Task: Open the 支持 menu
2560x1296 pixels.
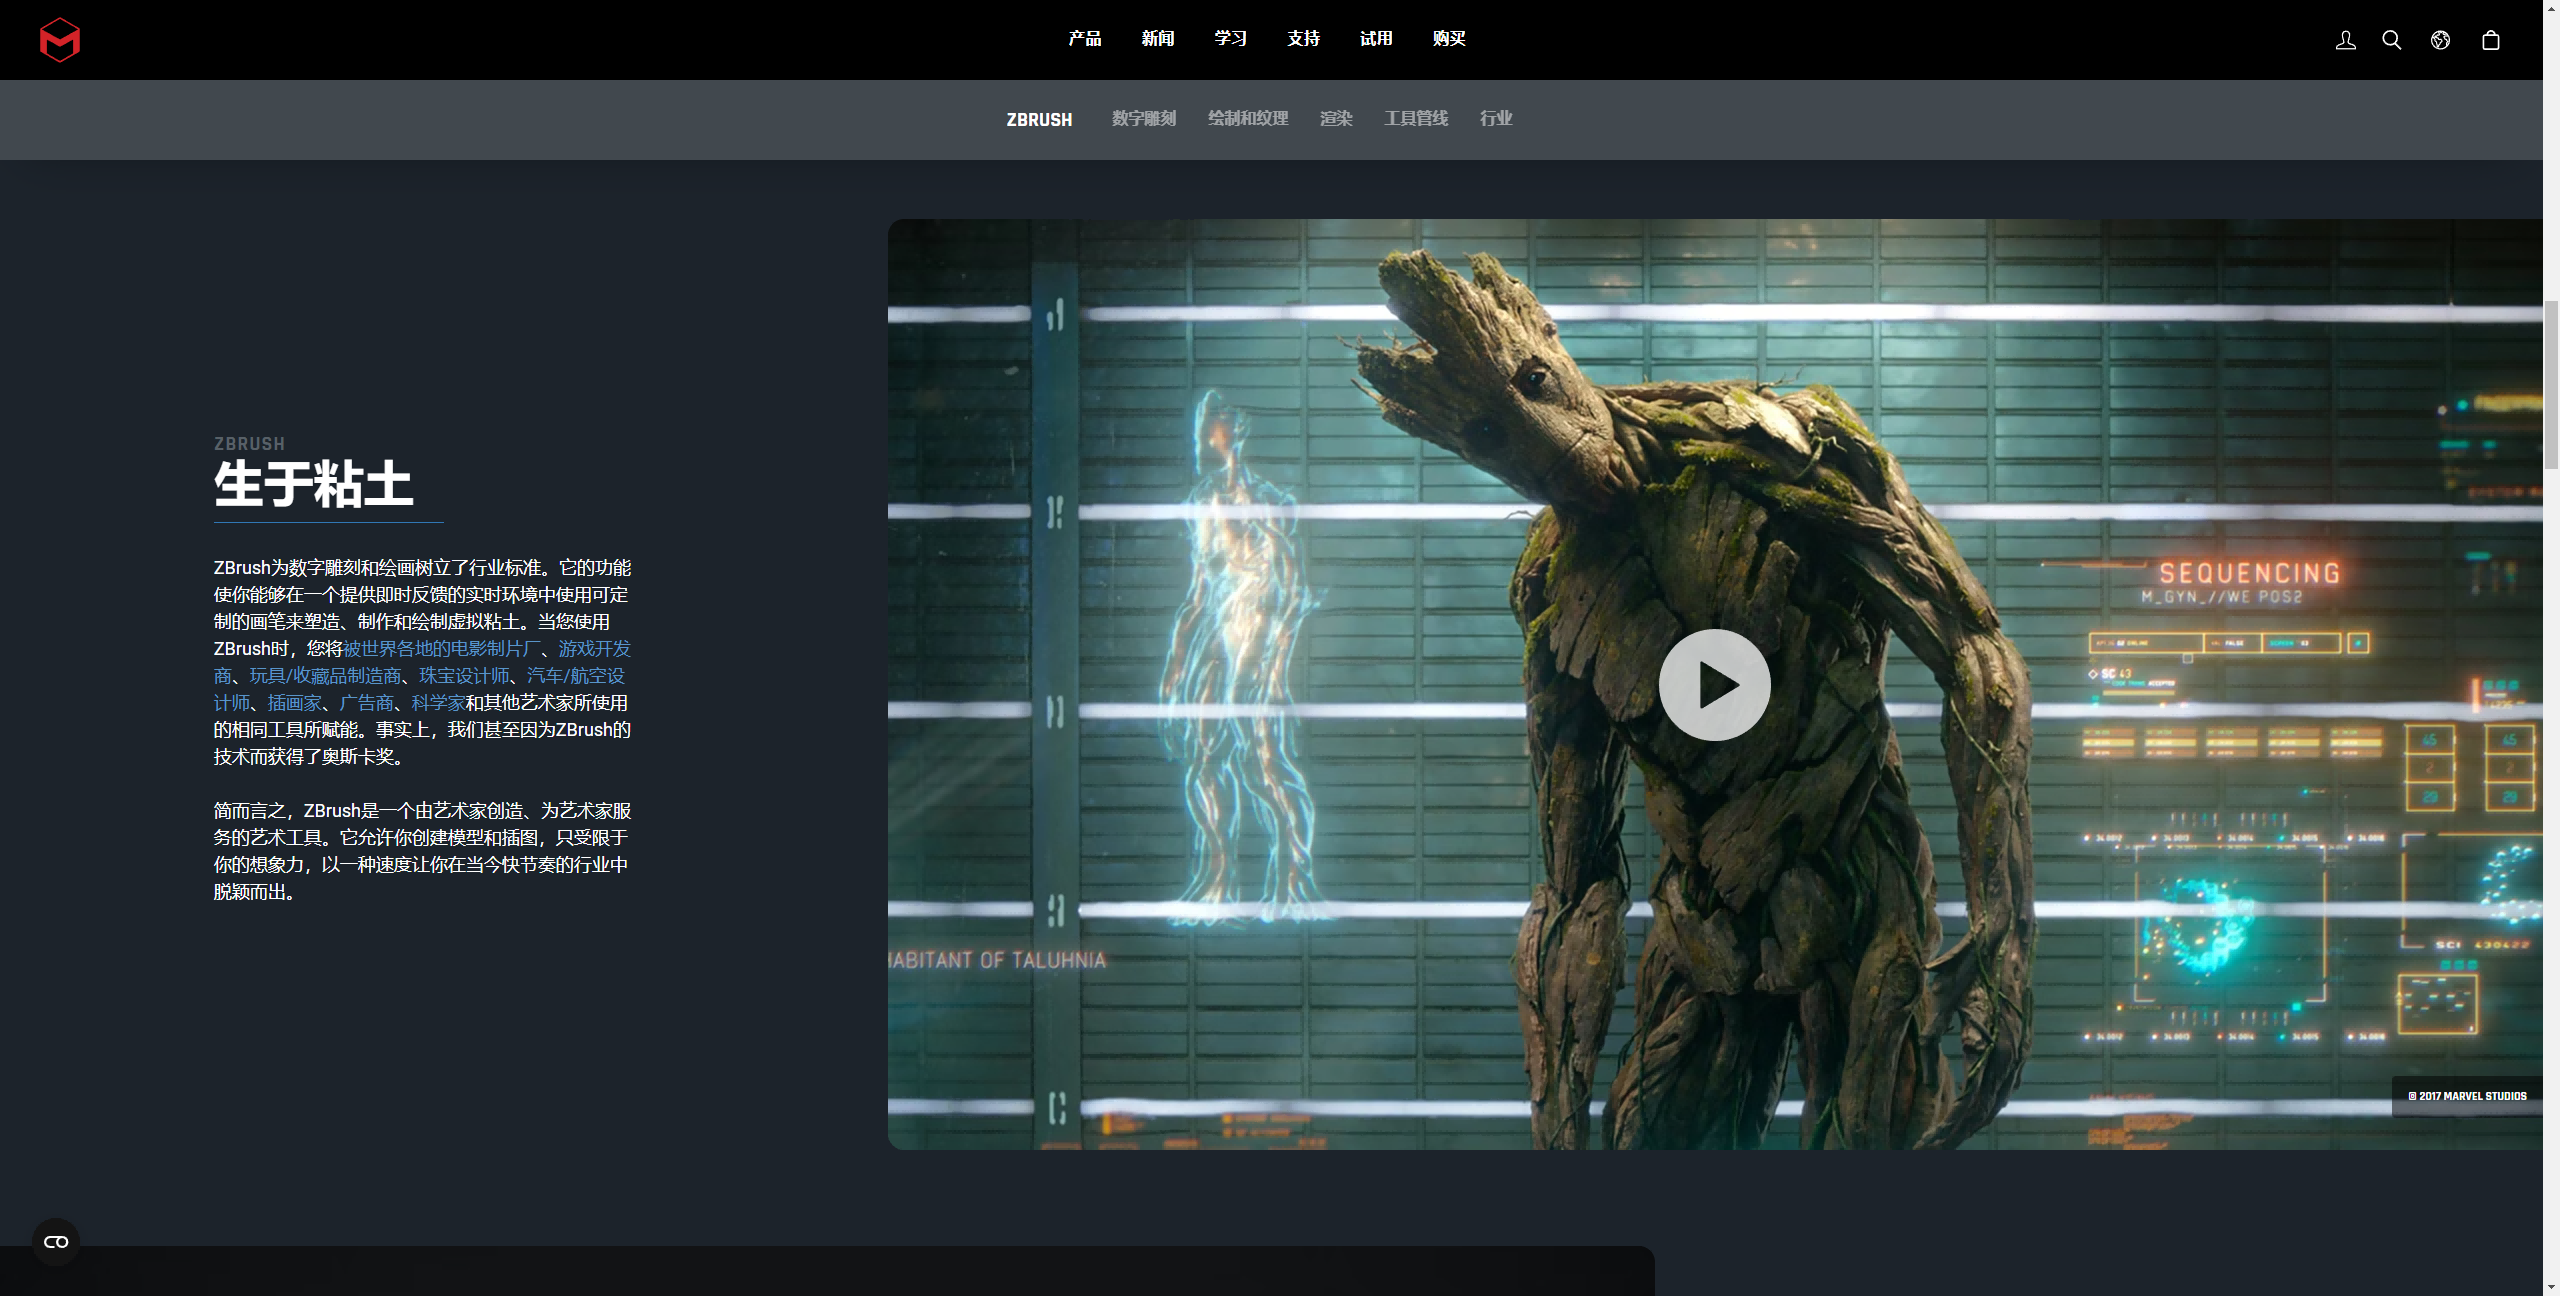Action: click(x=1304, y=39)
